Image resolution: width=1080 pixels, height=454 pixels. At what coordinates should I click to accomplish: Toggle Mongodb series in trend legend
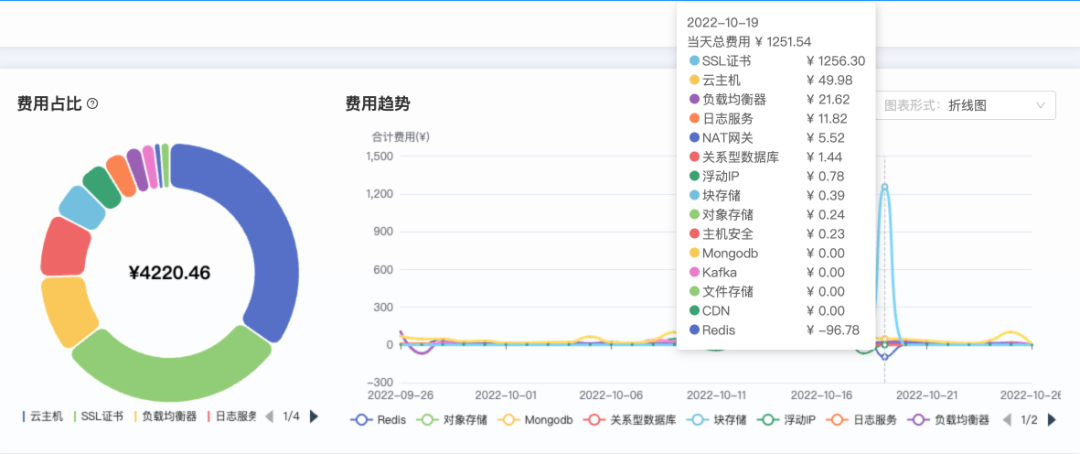coord(535,420)
